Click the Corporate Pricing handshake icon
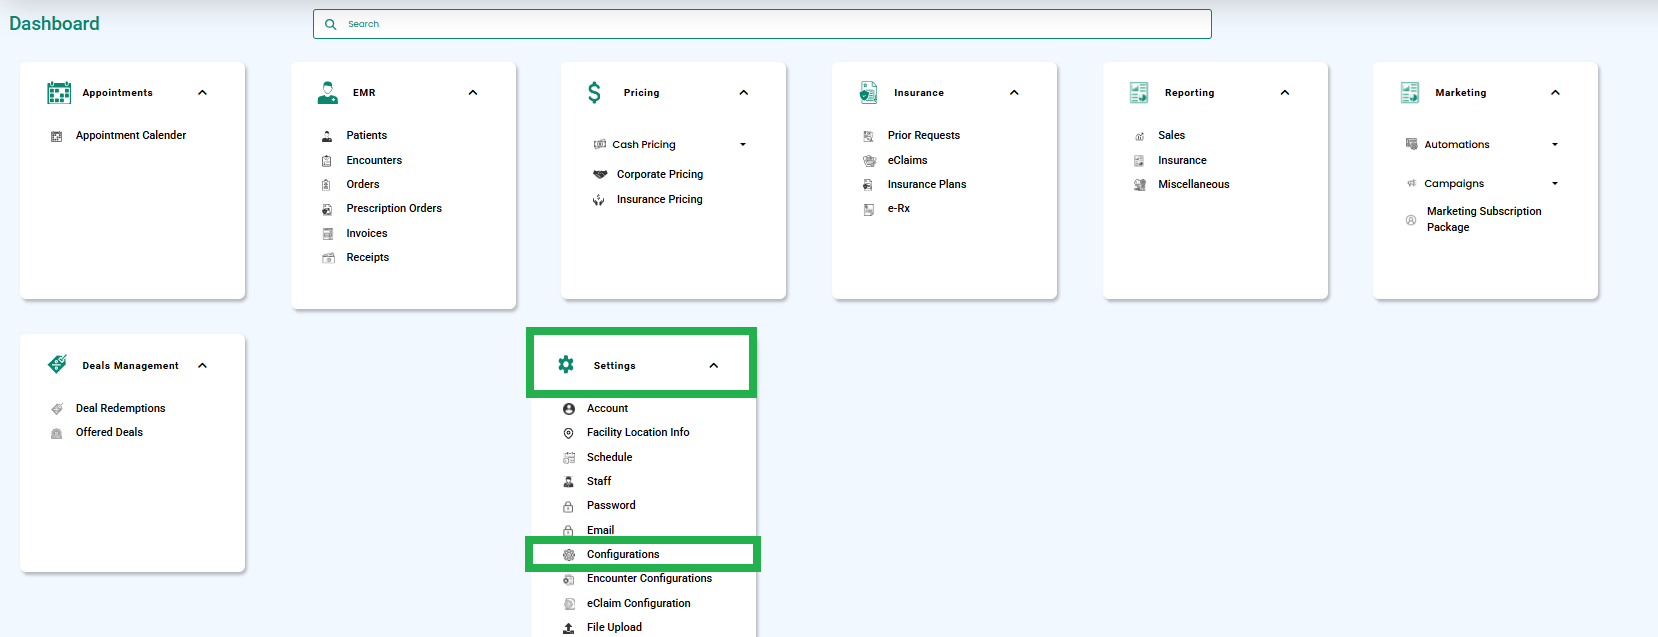This screenshot has height=637, width=1658. (x=600, y=174)
